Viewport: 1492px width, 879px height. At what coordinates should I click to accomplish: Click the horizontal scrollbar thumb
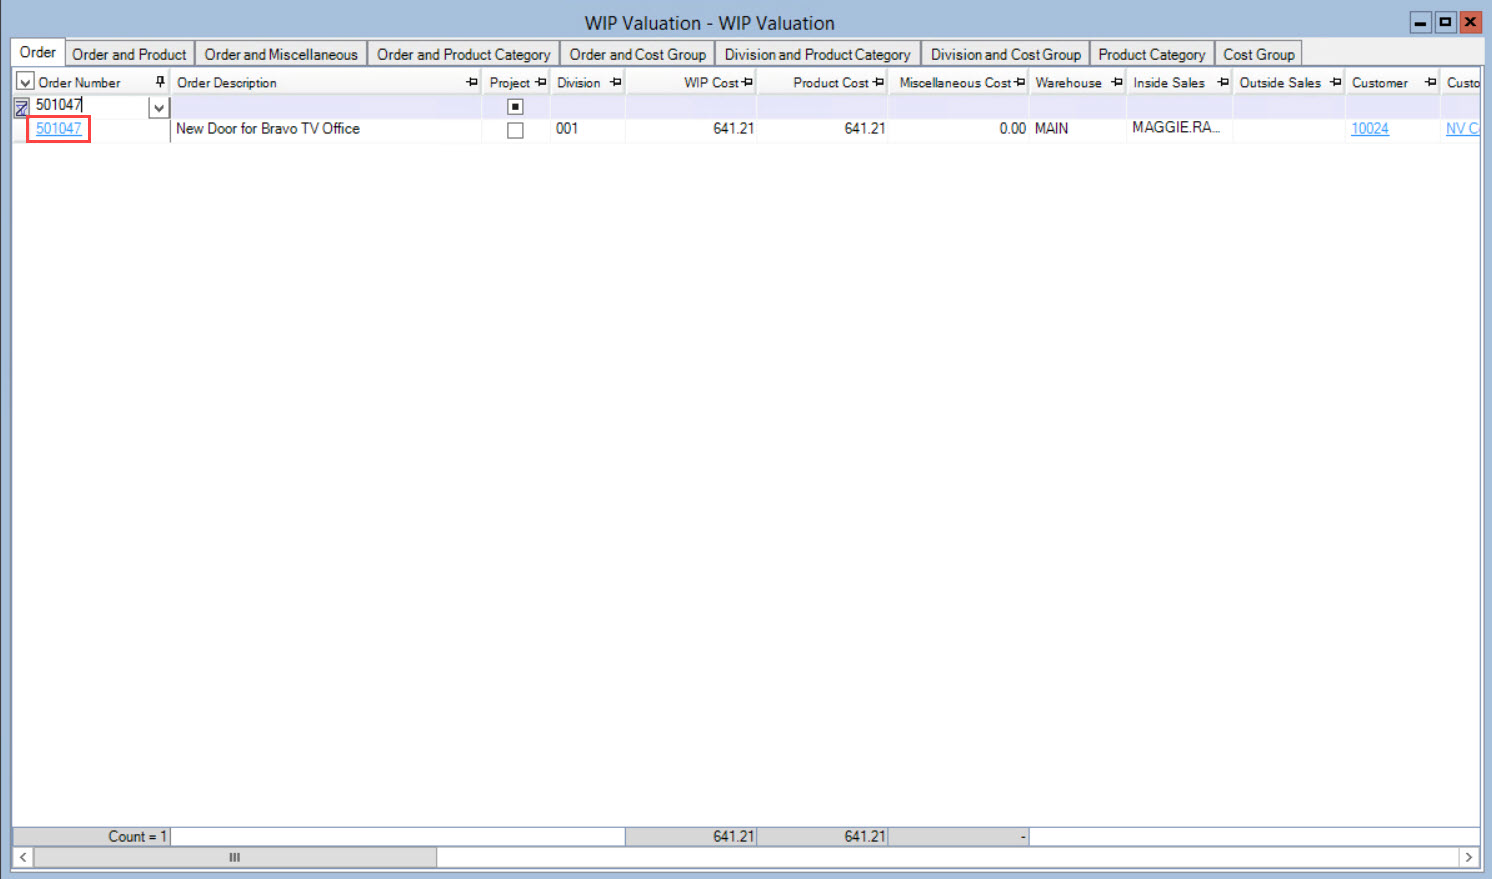(x=235, y=857)
